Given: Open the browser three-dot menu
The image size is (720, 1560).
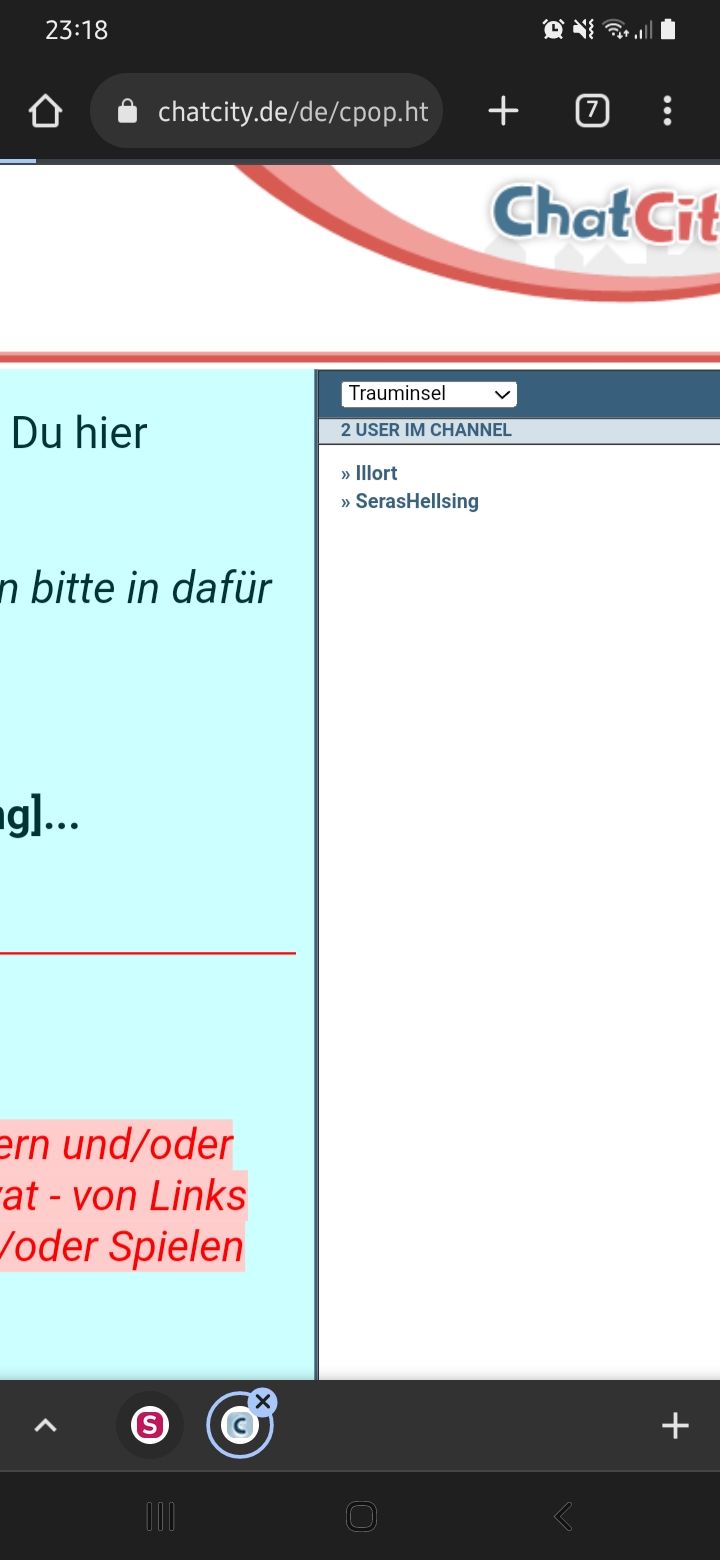Looking at the screenshot, I should (667, 111).
